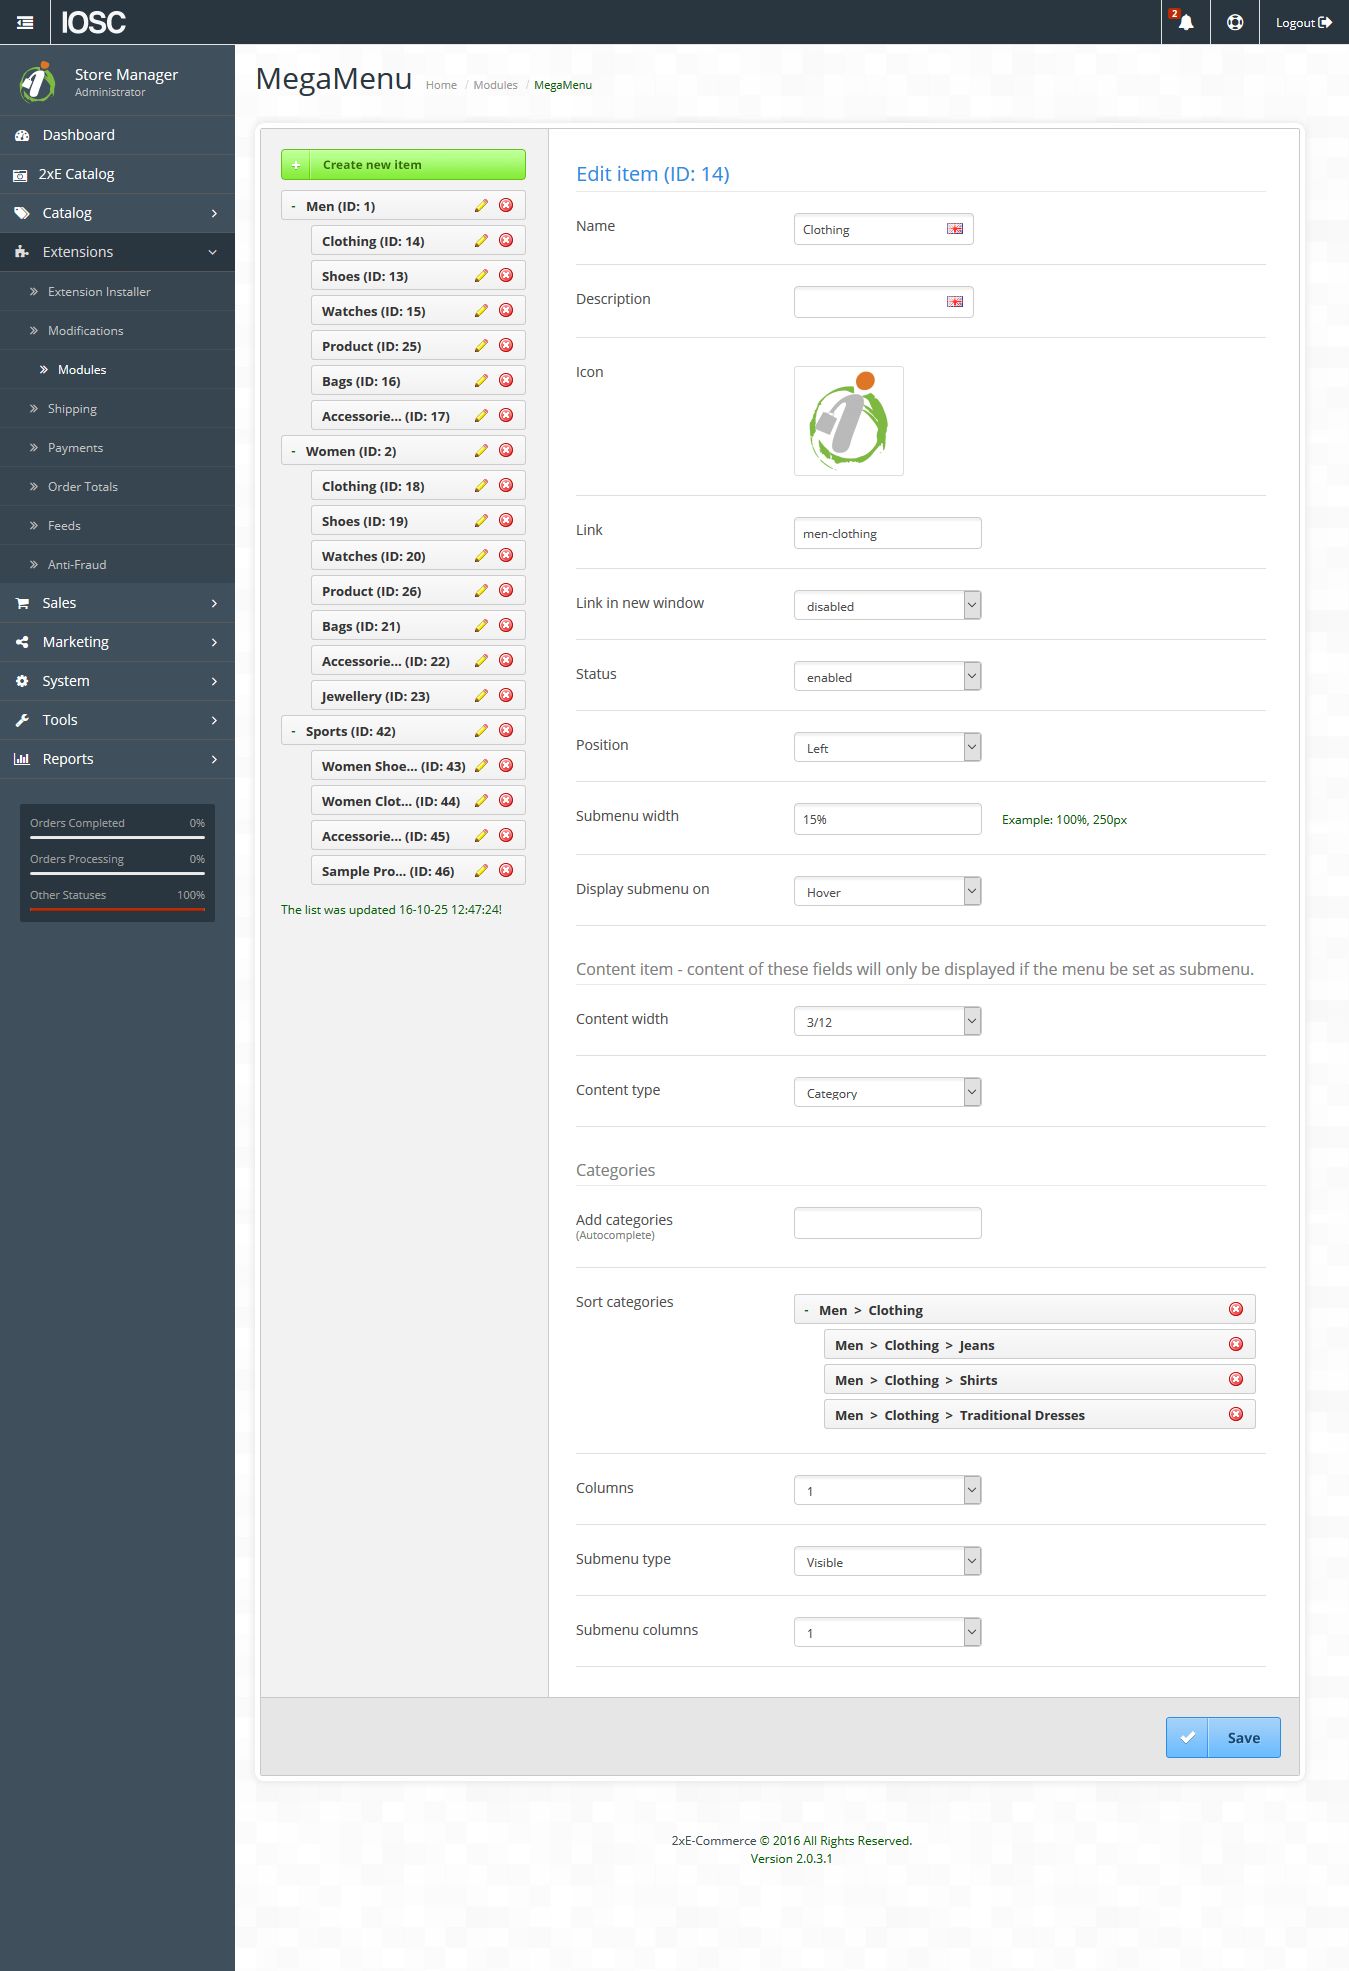This screenshot has height=1971, width=1349.
Task: Edit Product (ID: 26) pencil icon
Action: pyautogui.click(x=481, y=590)
